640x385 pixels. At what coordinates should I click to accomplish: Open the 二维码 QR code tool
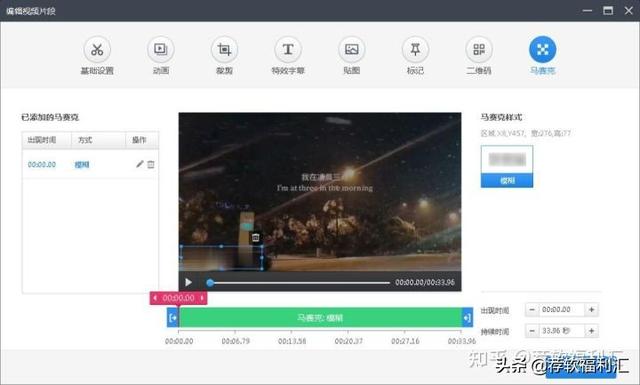(x=479, y=50)
